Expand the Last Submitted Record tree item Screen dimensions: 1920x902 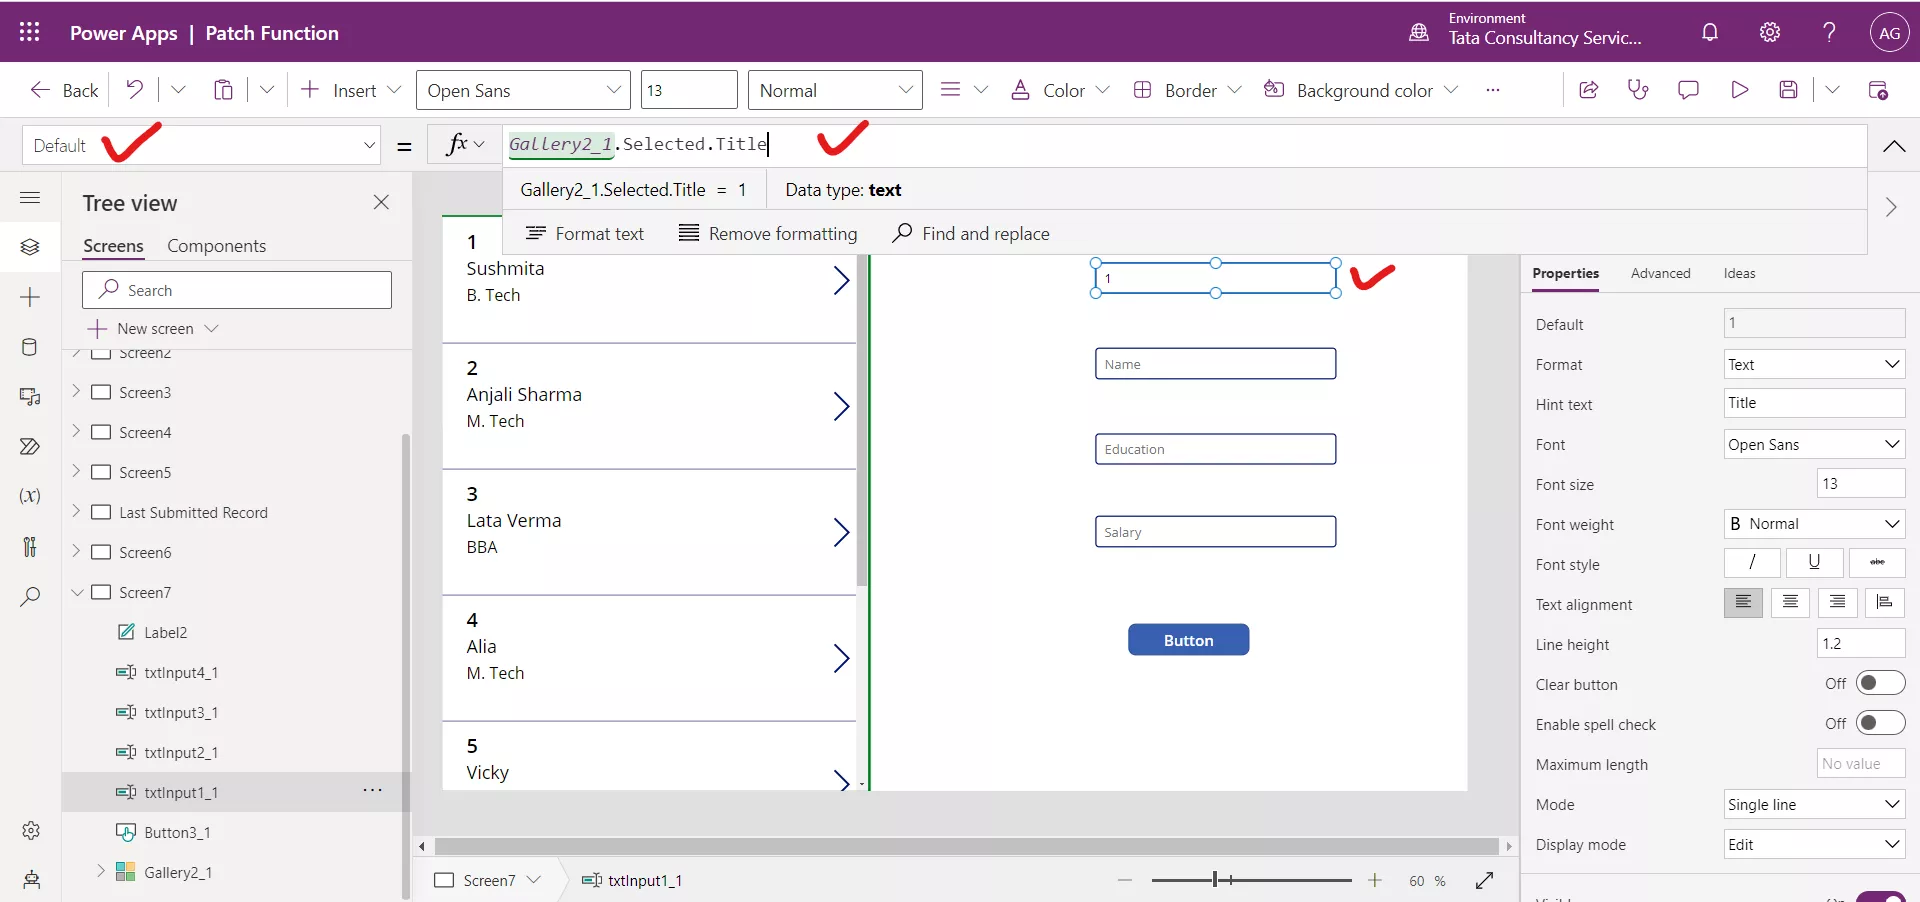click(78, 512)
